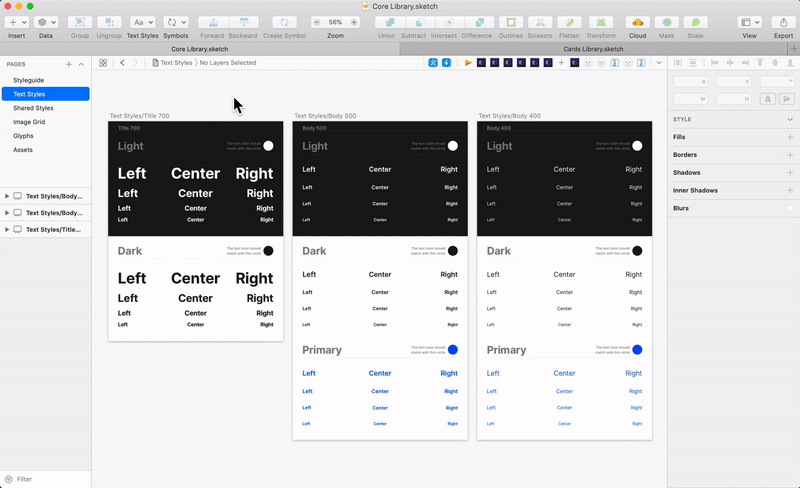Click the Export toolbar icon

(x=783, y=22)
